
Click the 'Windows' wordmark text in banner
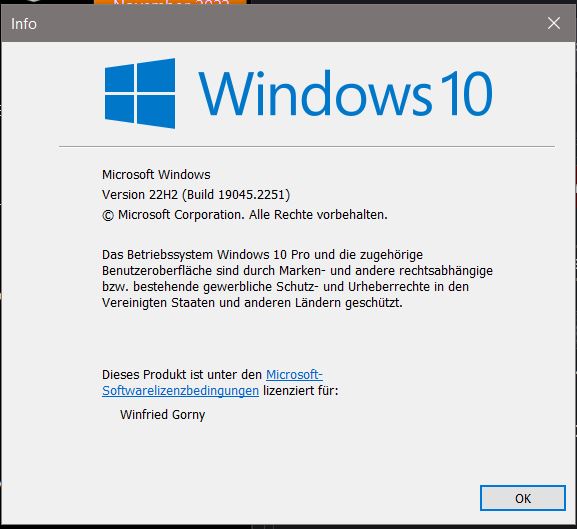[315, 93]
